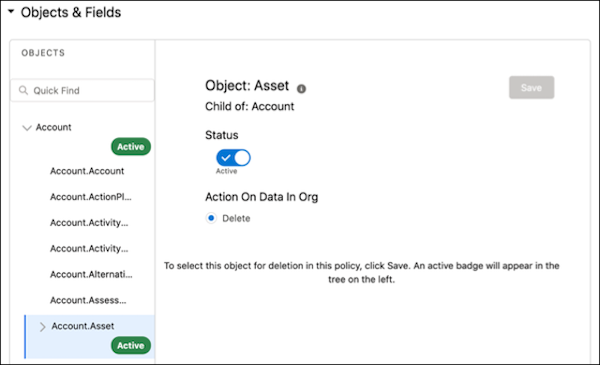Focus the Quick Find search field
600x365 pixels.
pos(82,91)
